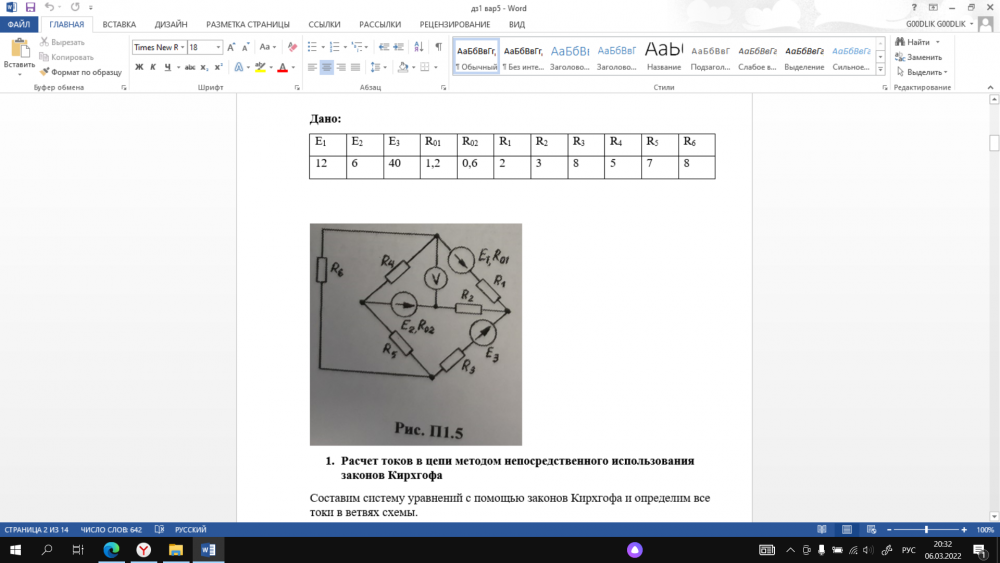Align text right
The width and height of the screenshot is (1000, 563).
coord(341,67)
